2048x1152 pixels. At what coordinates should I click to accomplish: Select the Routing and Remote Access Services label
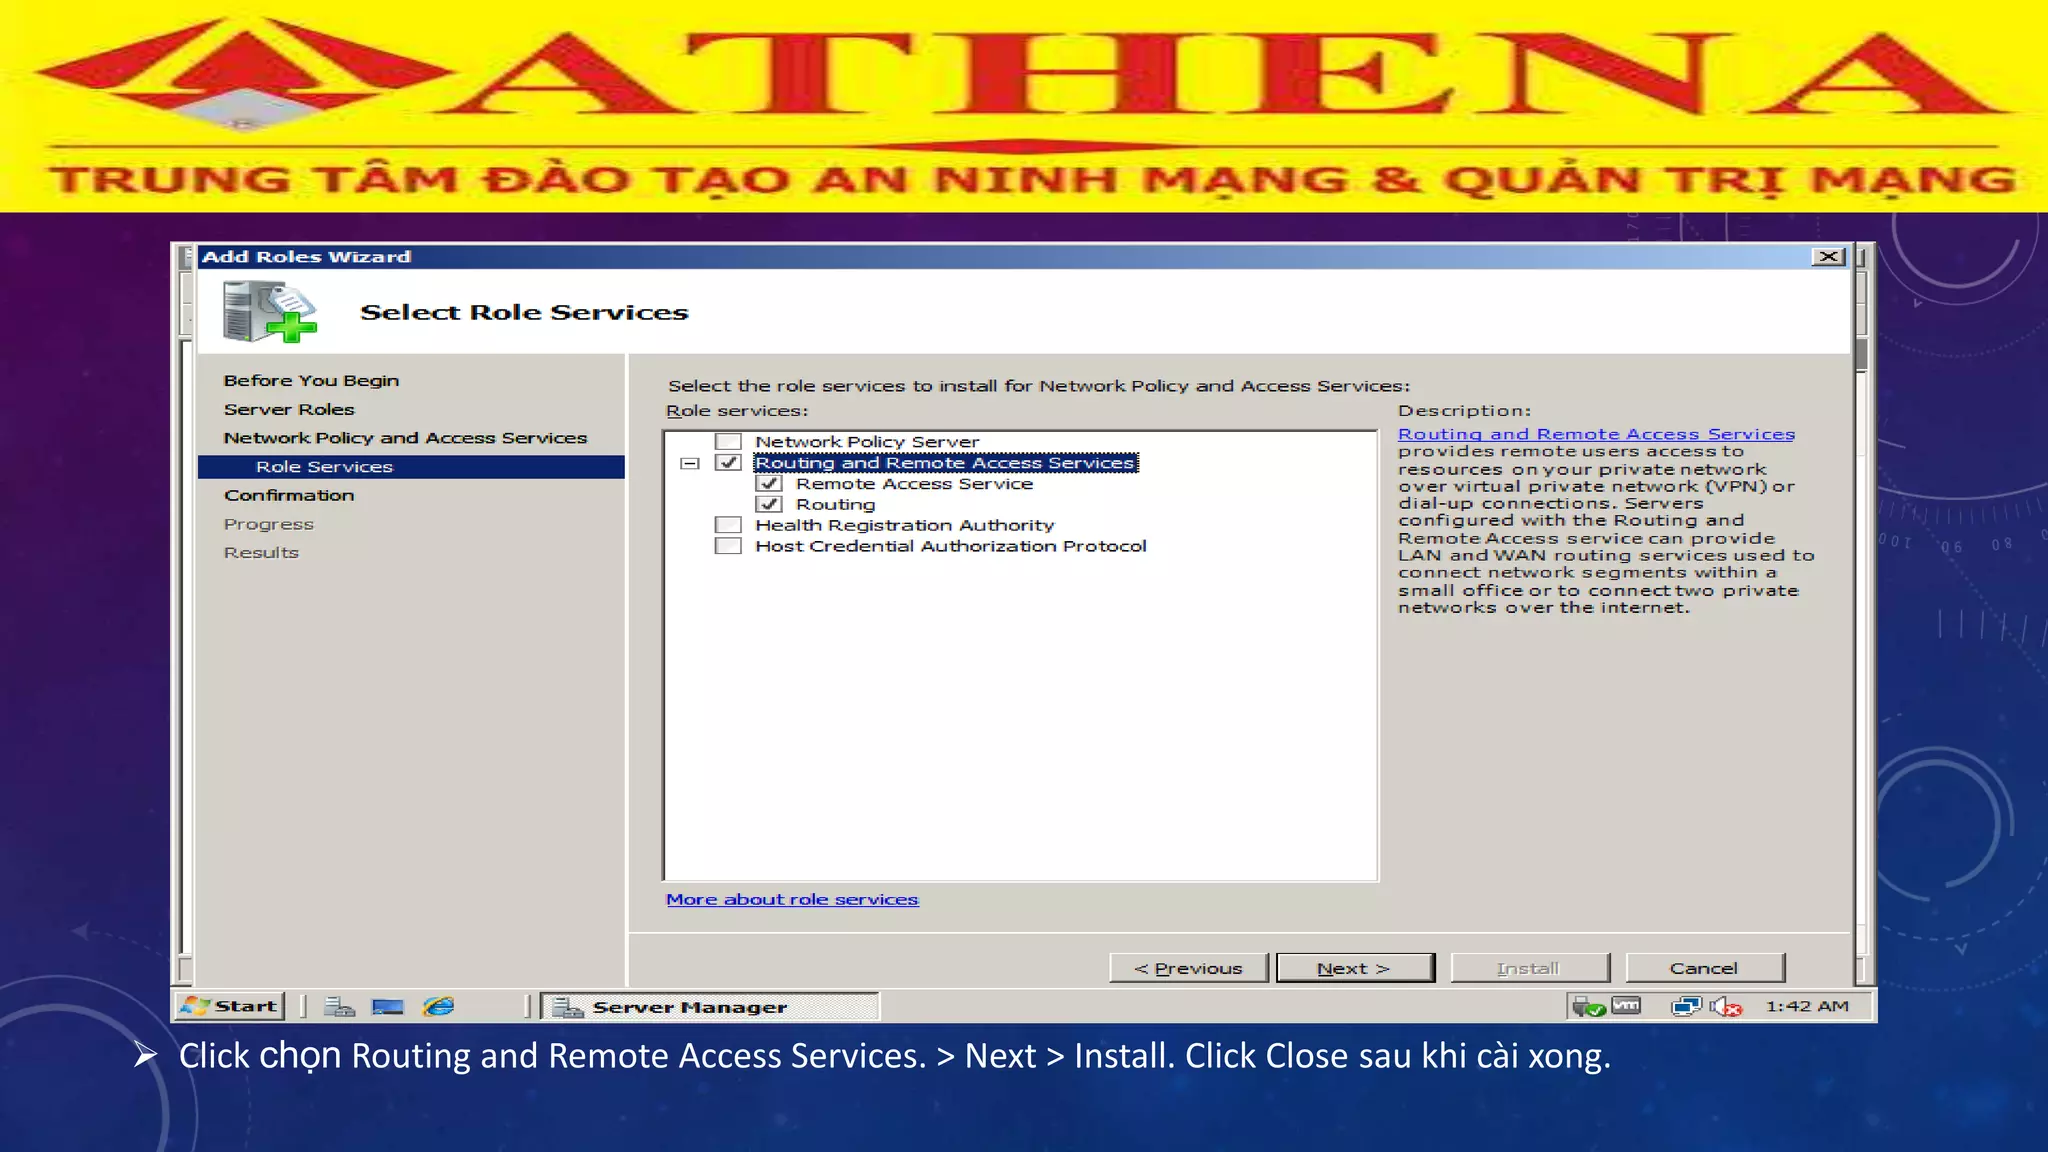[945, 463]
